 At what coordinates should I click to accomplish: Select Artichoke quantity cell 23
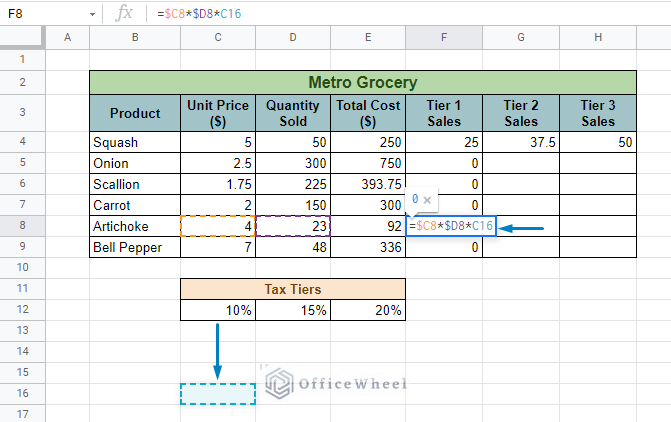pos(293,226)
